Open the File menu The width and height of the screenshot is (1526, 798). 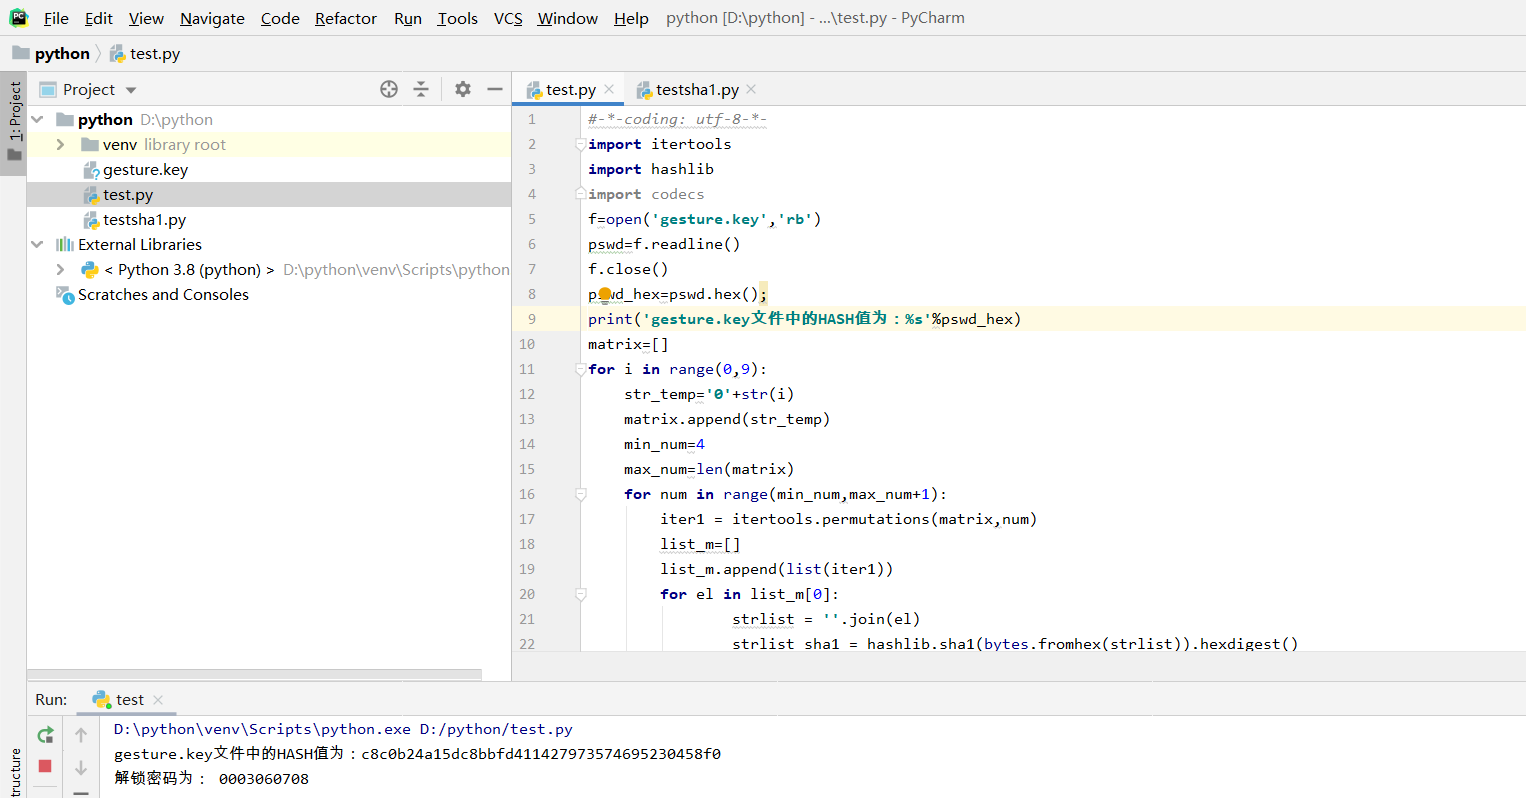click(56, 18)
